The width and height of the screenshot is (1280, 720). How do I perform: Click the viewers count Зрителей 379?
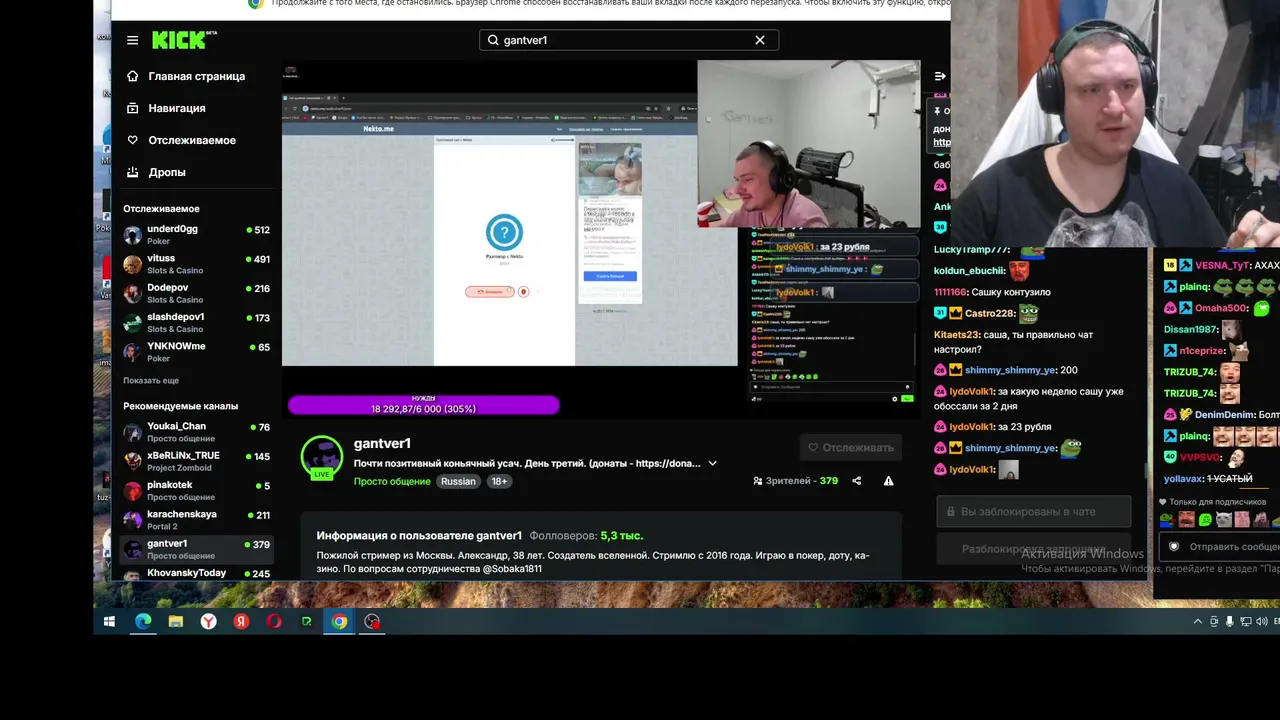(x=796, y=481)
